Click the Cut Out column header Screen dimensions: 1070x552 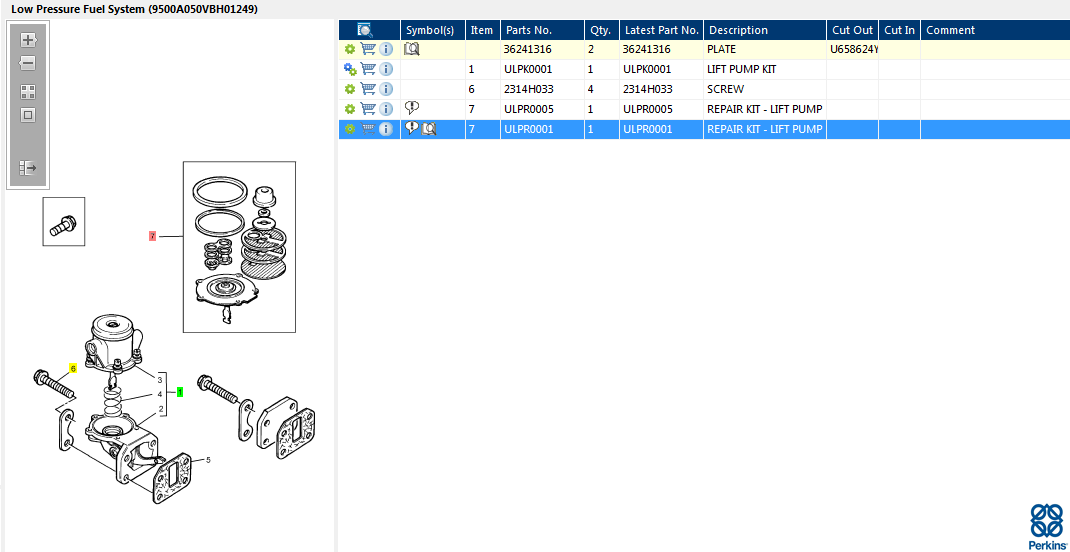(852, 30)
